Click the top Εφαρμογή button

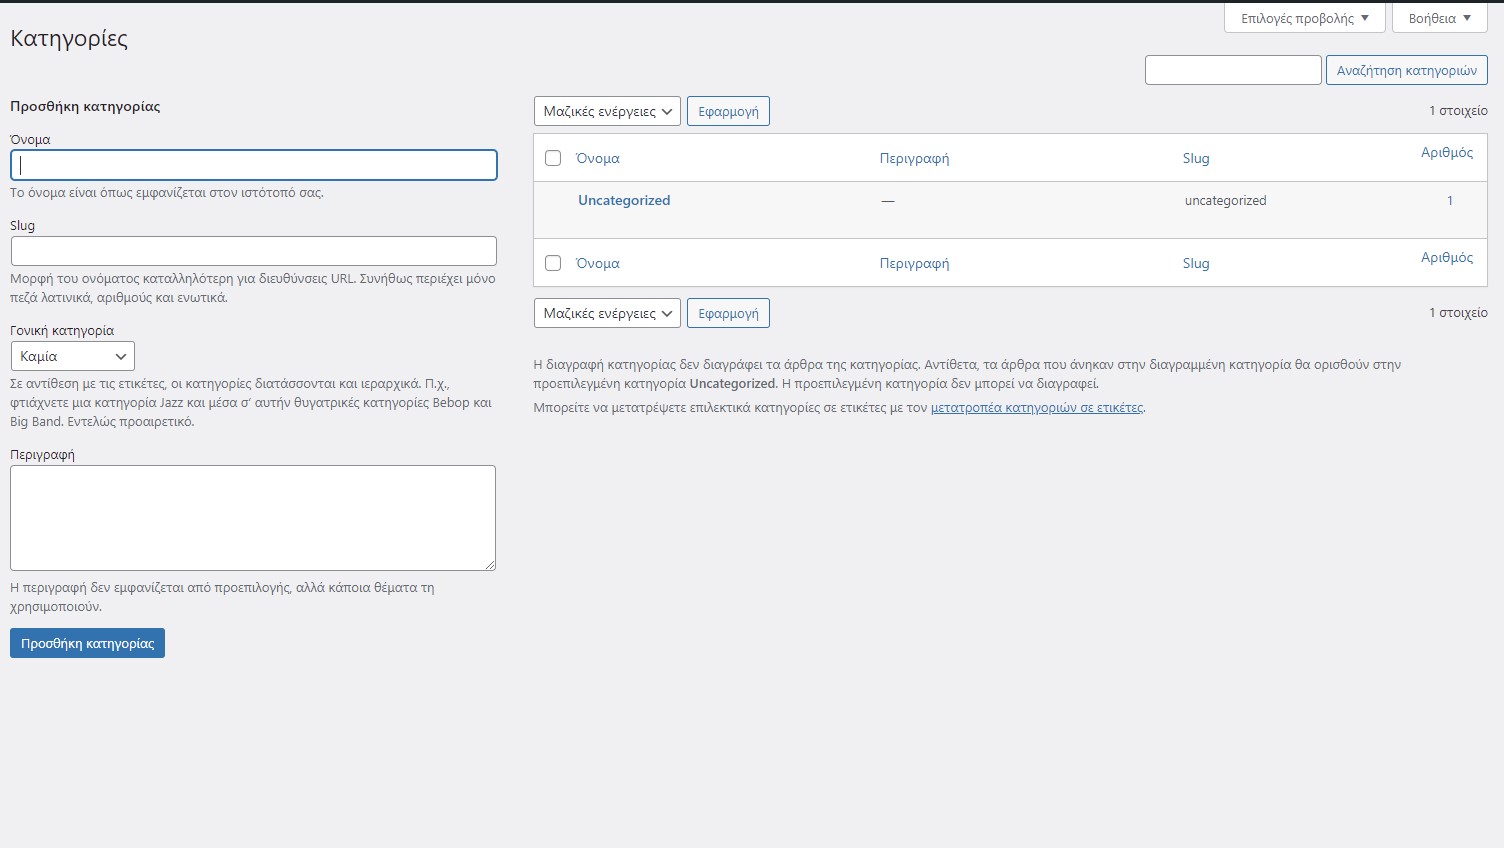click(728, 111)
